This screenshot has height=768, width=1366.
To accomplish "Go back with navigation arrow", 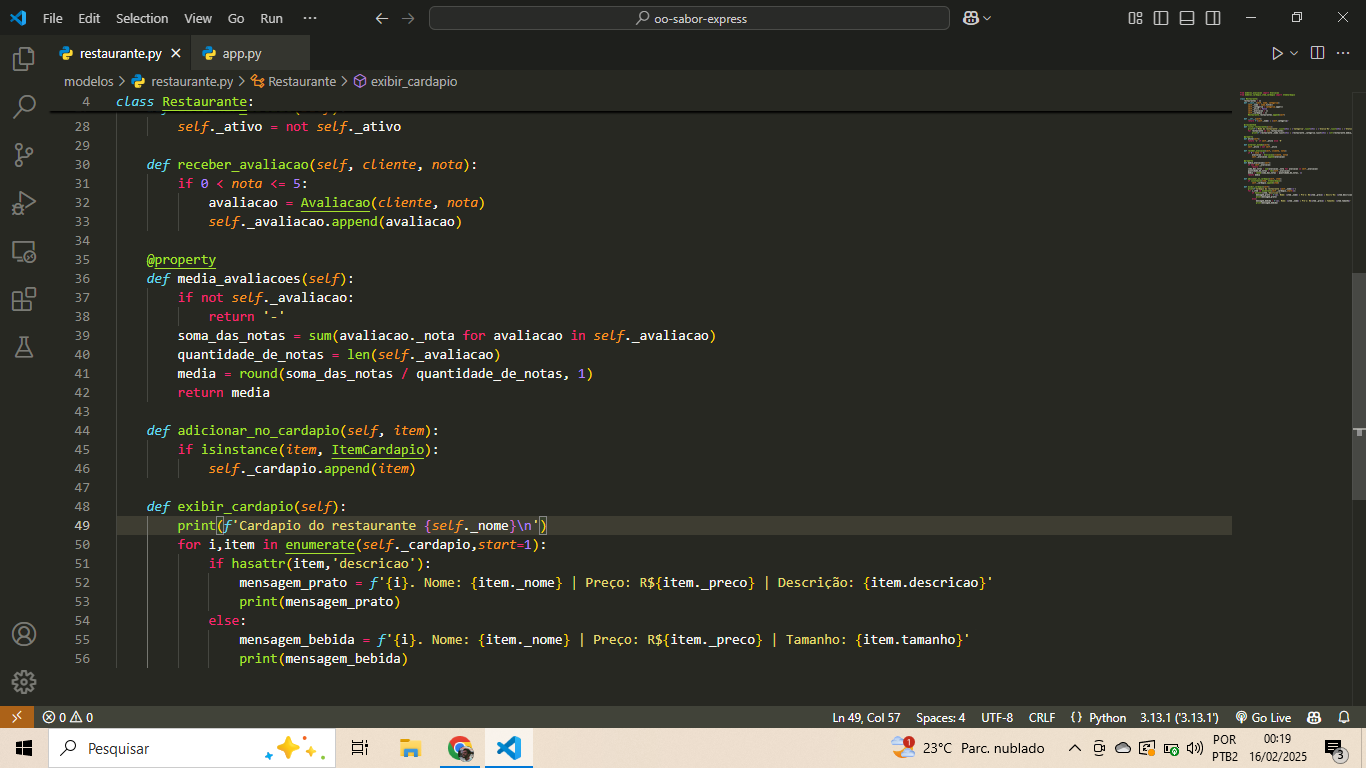I will (x=381, y=18).
